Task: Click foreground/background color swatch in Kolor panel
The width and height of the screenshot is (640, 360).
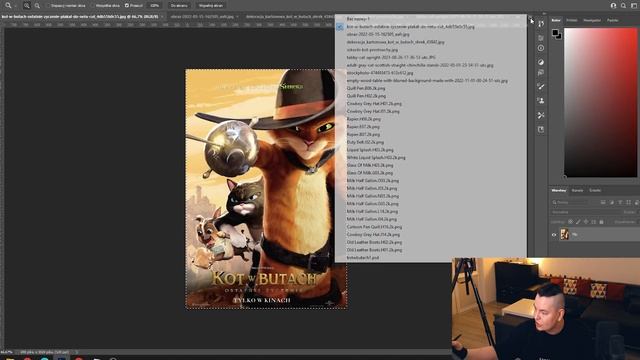Action: coord(556,34)
